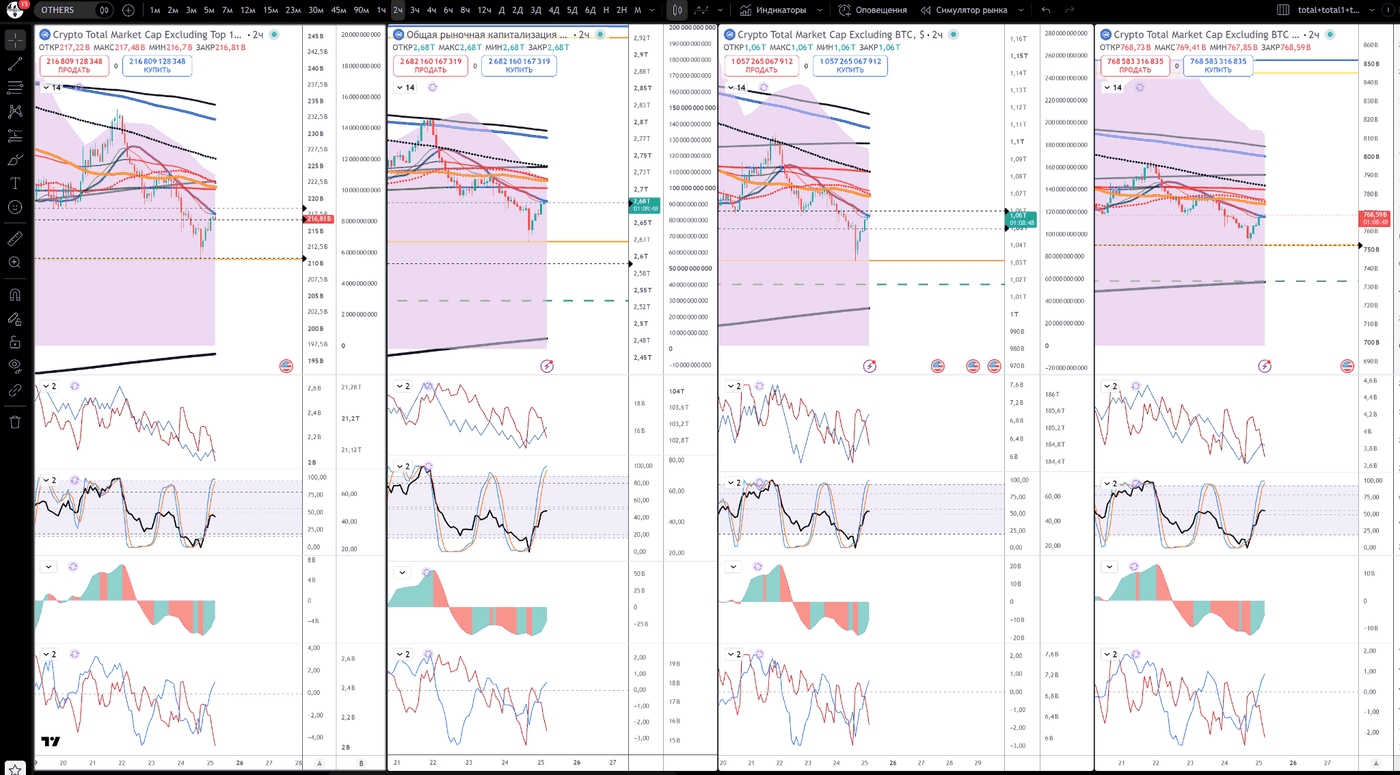Open the Индикаторы dropdown arrow
The image size is (1400, 775).
[820, 10]
